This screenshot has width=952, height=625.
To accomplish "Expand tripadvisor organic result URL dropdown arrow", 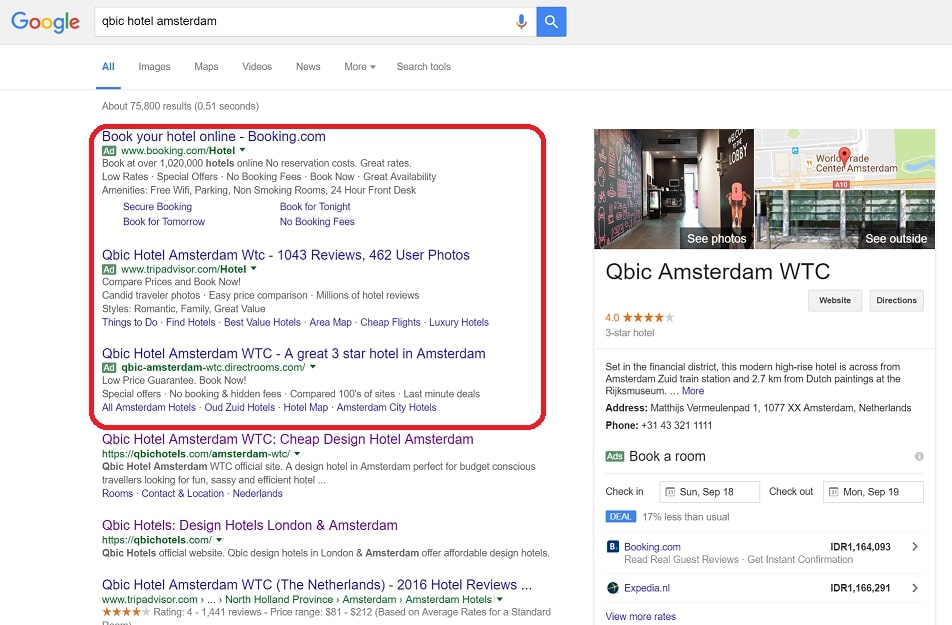I will (500, 599).
